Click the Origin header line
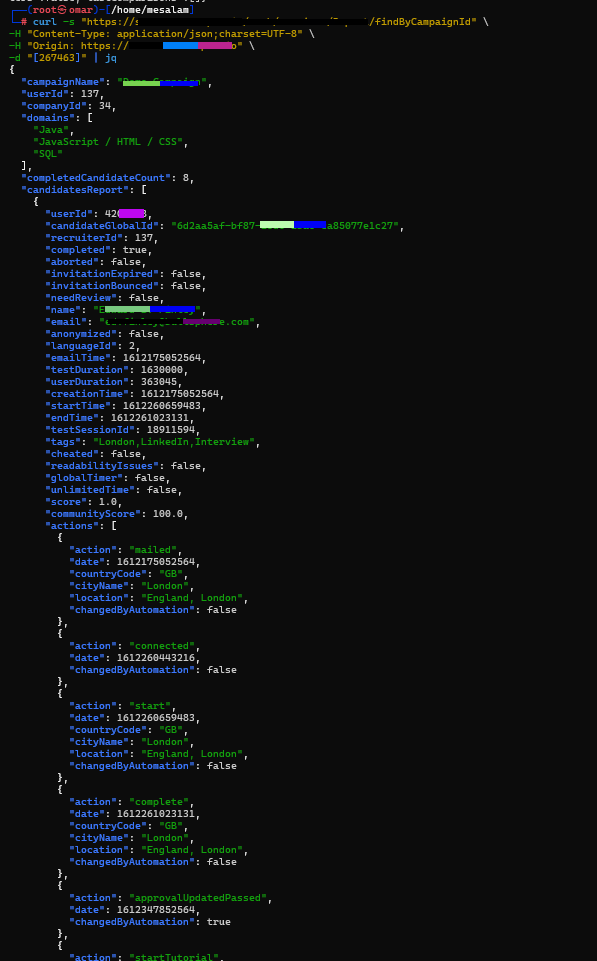The image size is (597, 961). click(132, 46)
